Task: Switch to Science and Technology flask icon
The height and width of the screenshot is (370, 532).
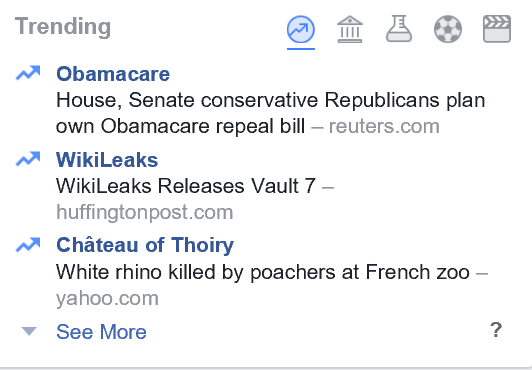Action: (x=399, y=29)
